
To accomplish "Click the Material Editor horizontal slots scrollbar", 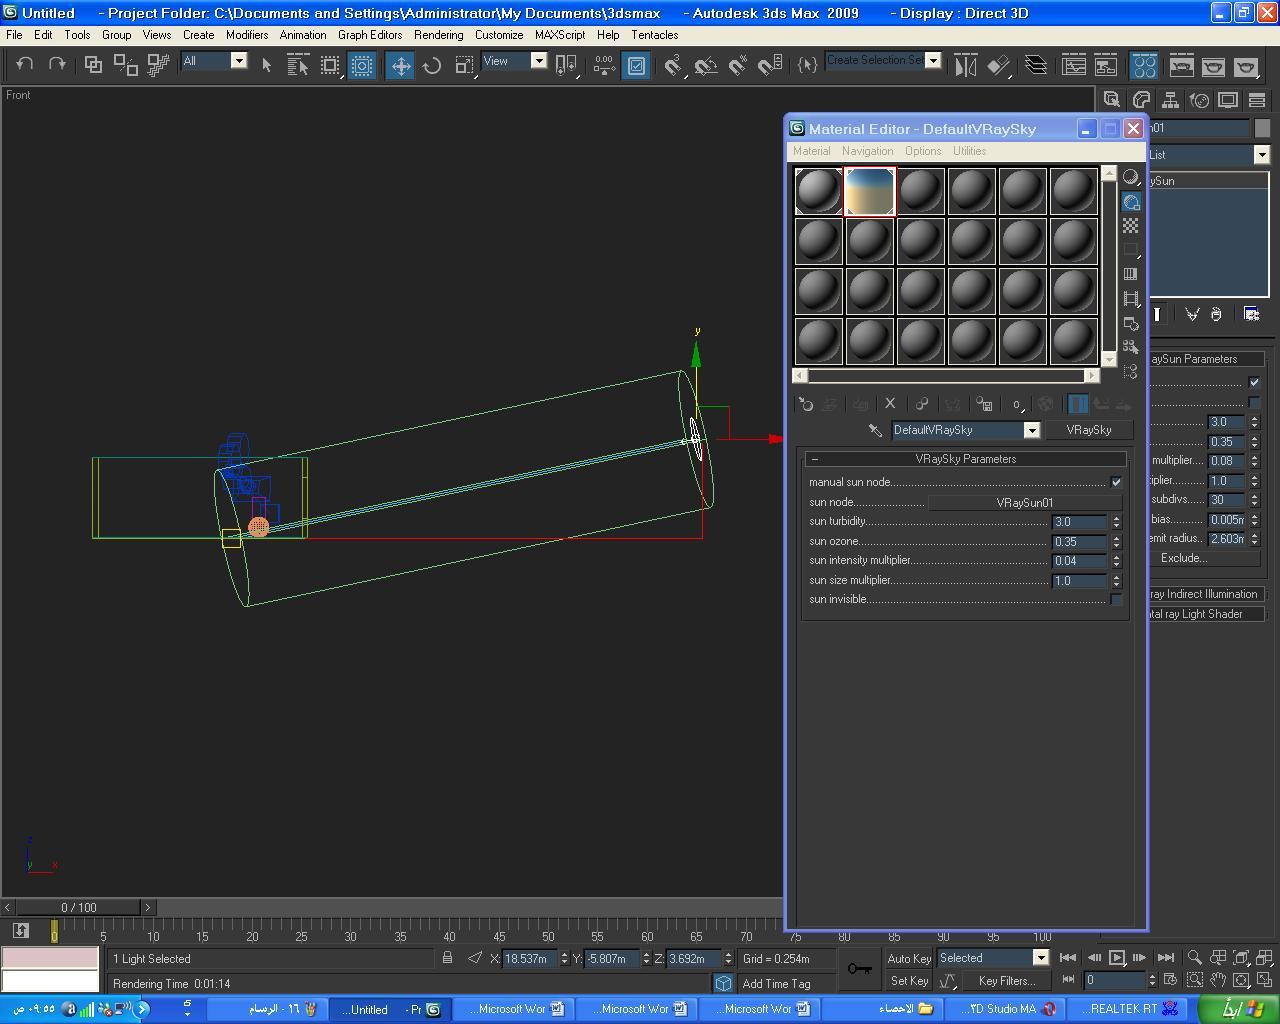I will pyautogui.click(x=946, y=375).
